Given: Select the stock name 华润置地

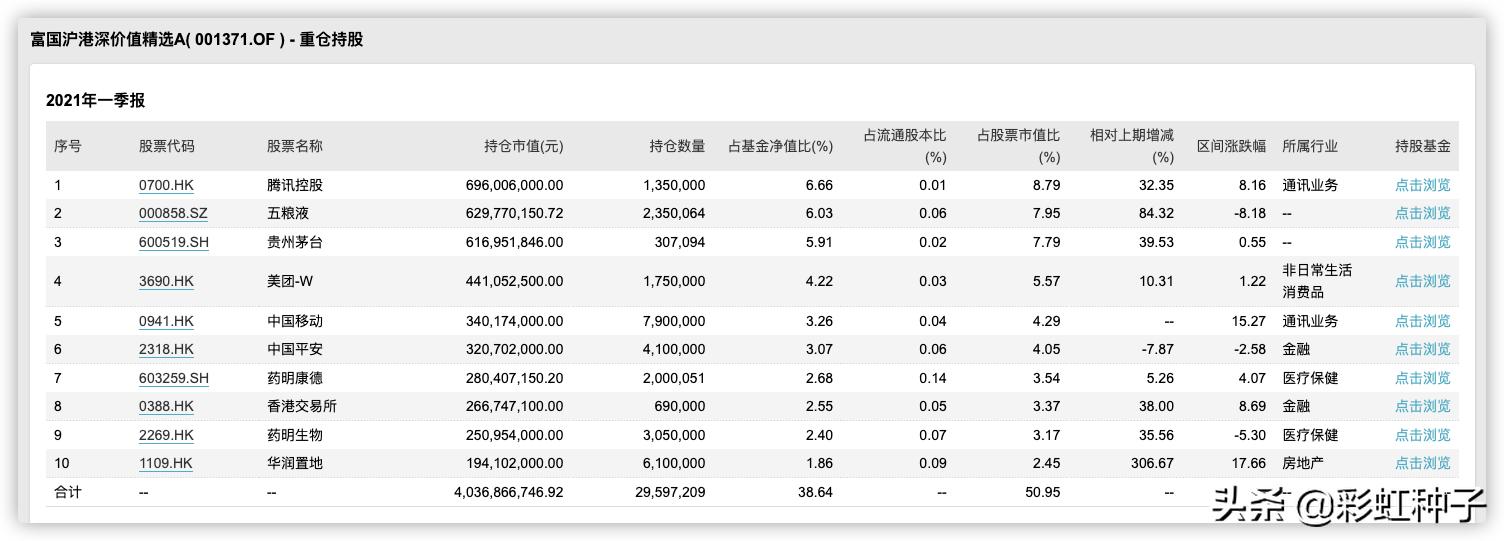Looking at the screenshot, I should coord(295,463).
